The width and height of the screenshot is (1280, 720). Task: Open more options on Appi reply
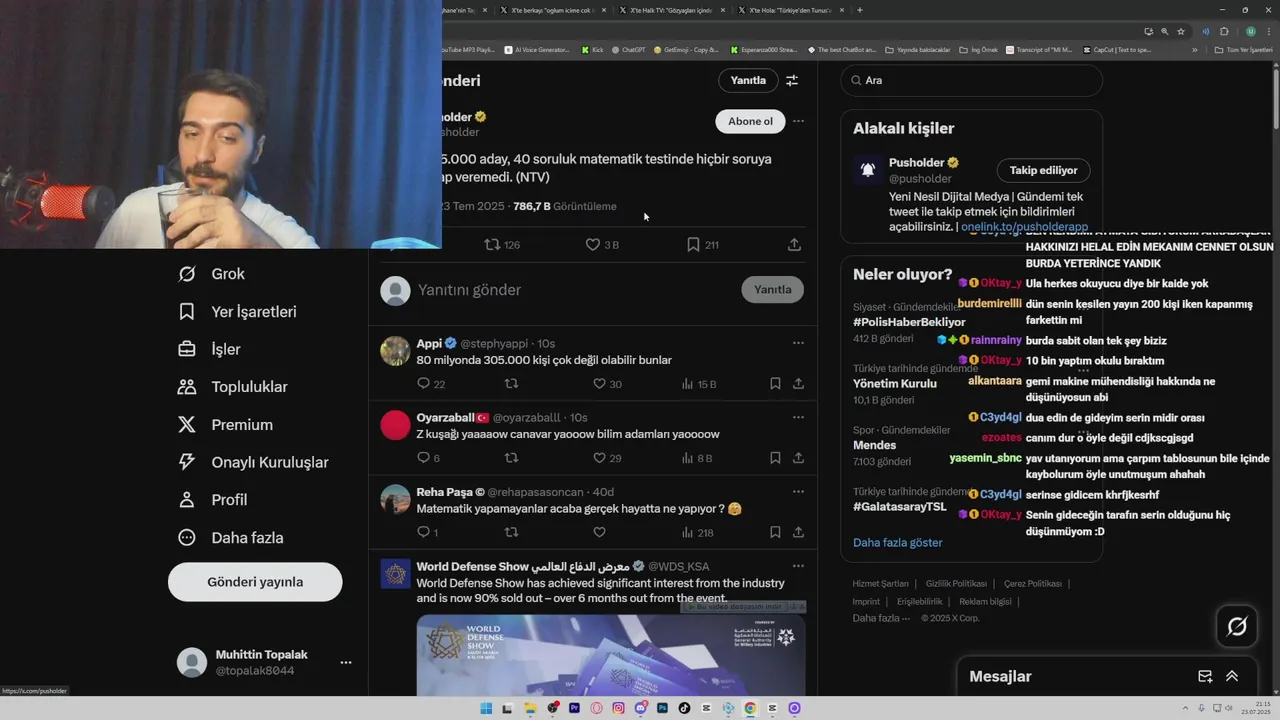(798, 343)
